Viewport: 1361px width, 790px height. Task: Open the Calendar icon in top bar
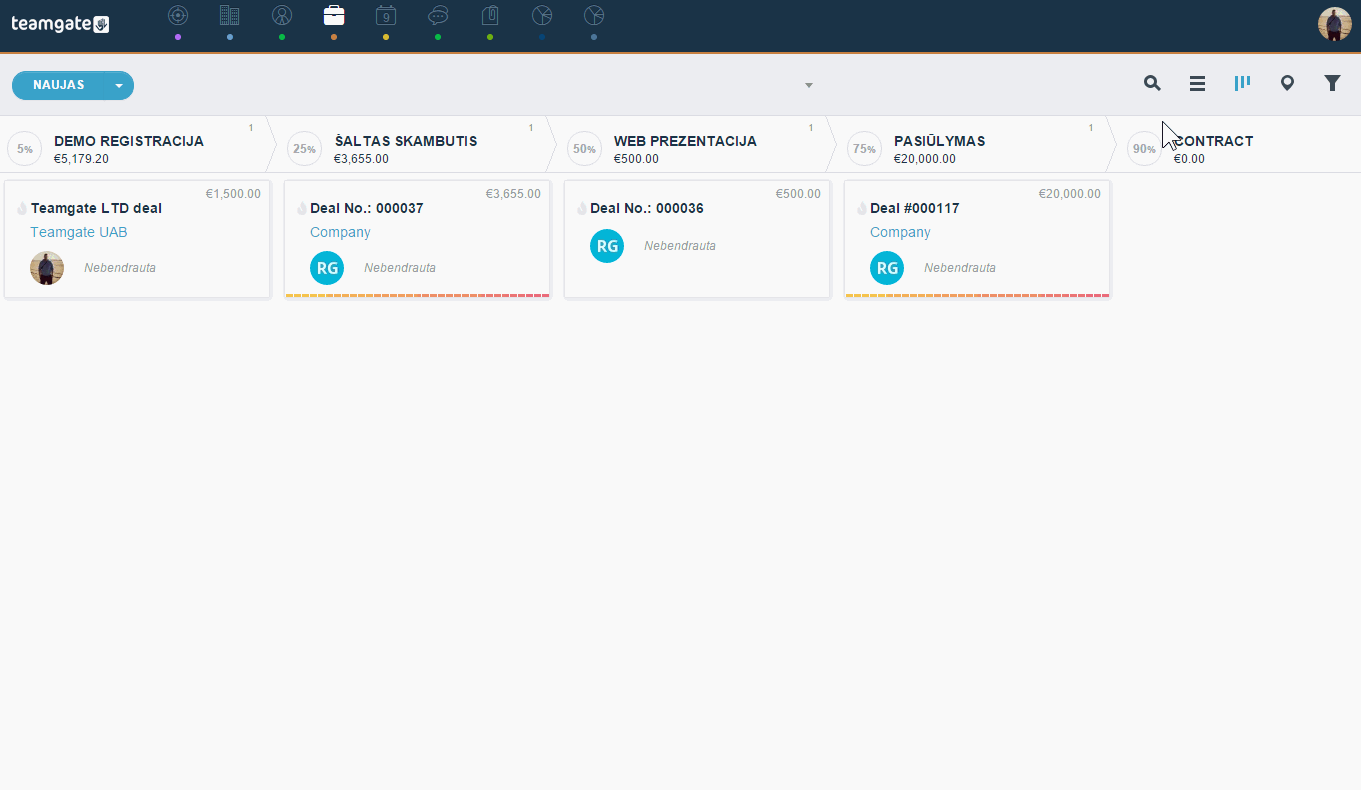386,15
